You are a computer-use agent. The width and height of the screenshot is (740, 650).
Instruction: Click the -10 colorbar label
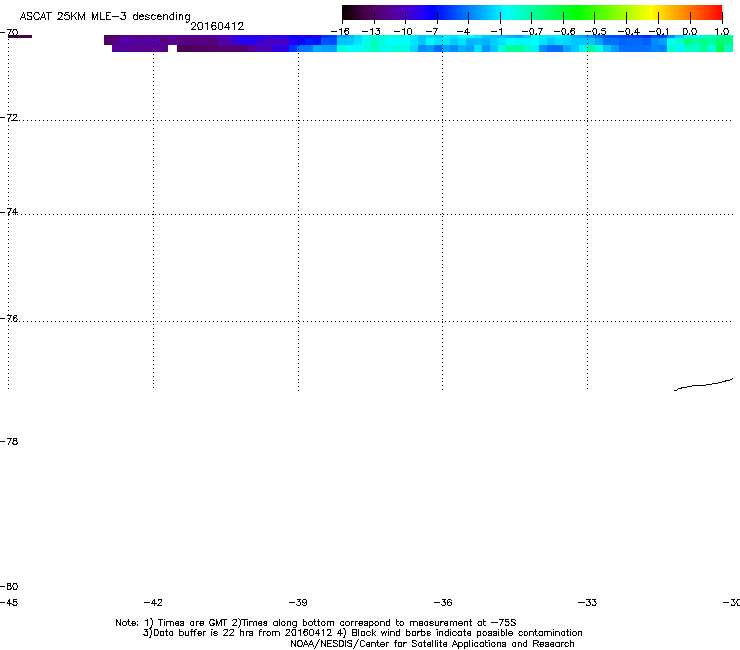[403, 32]
